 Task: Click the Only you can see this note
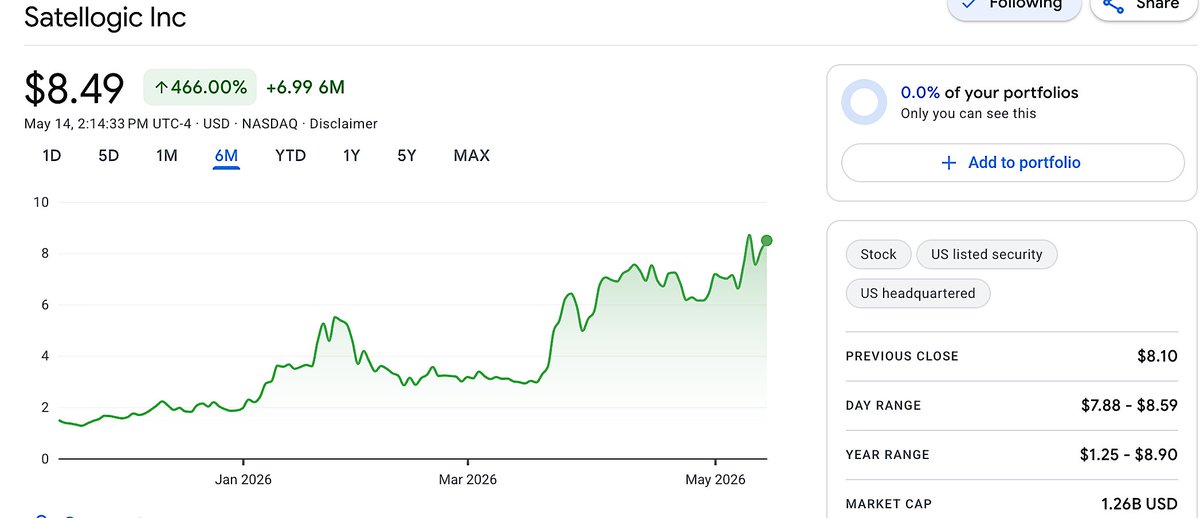(x=969, y=114)
